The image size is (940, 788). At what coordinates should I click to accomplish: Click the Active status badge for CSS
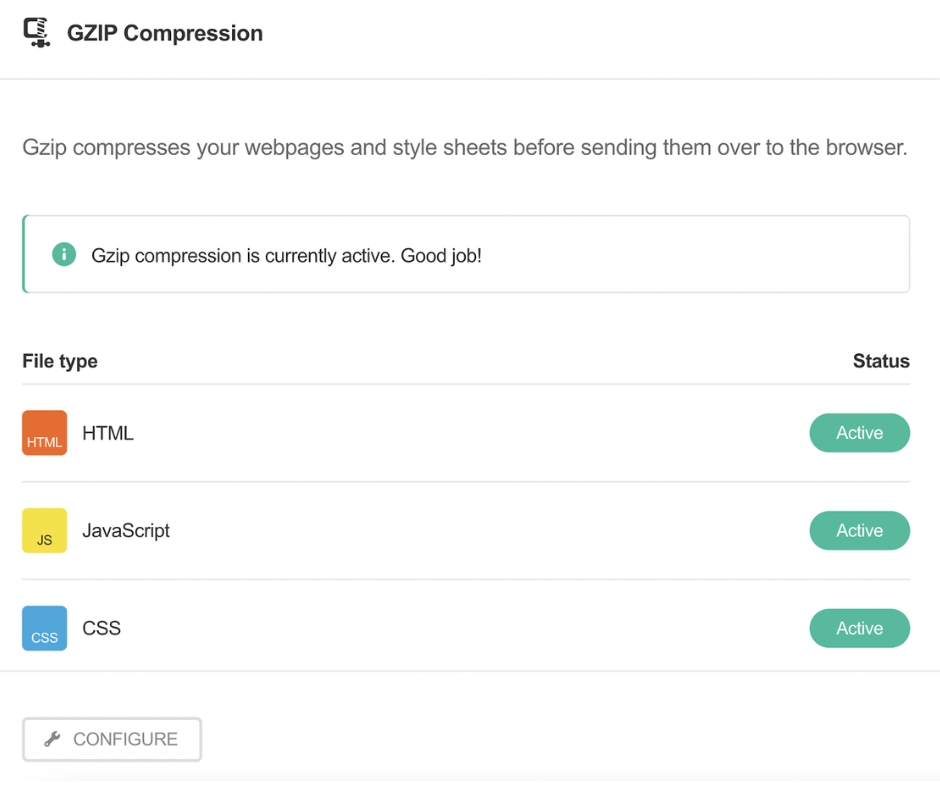pos(859,628)
